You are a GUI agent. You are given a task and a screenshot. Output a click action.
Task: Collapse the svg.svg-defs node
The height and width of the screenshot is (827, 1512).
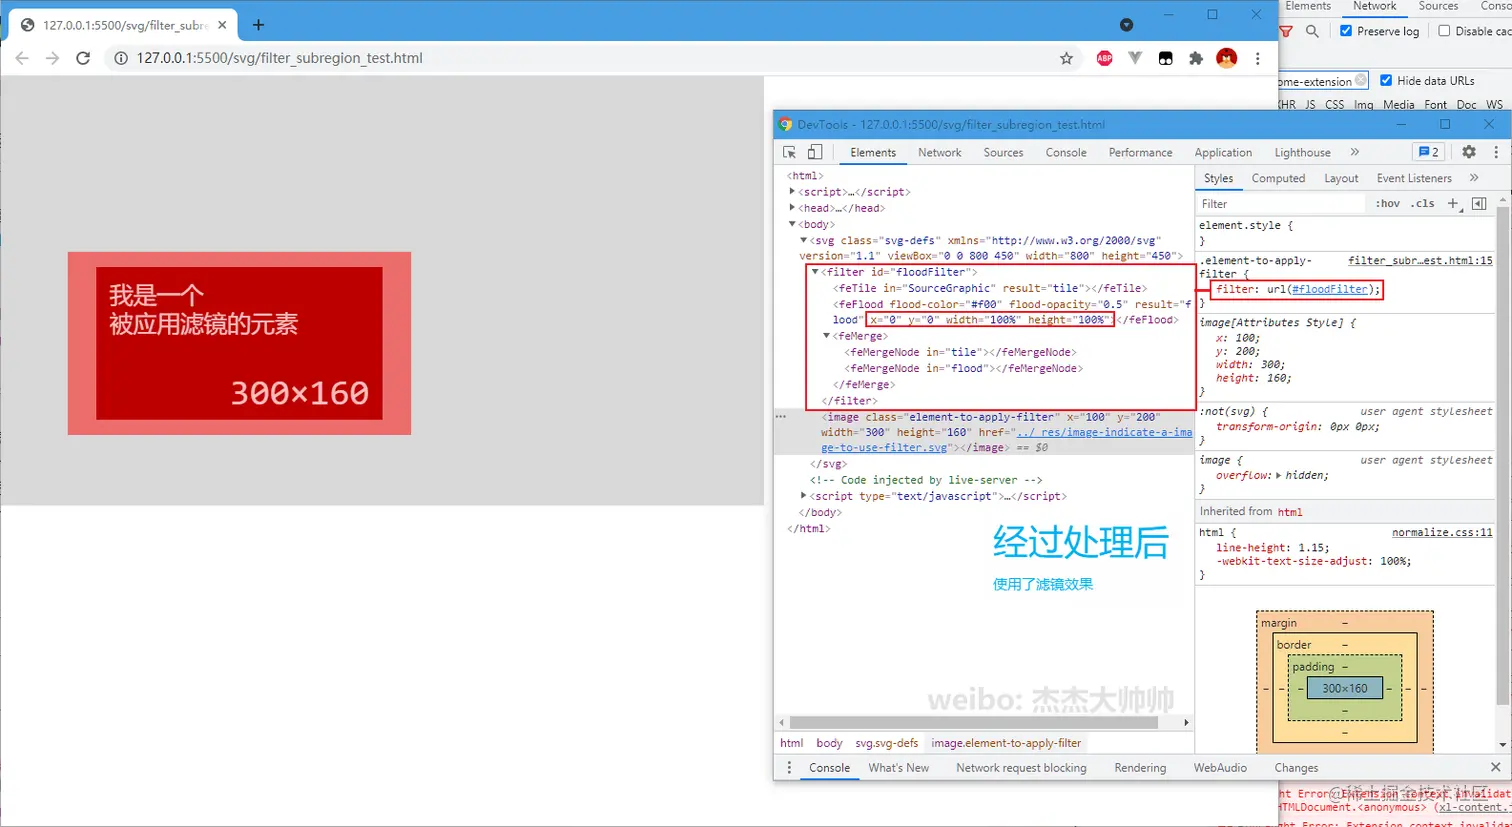click(803, 240)
